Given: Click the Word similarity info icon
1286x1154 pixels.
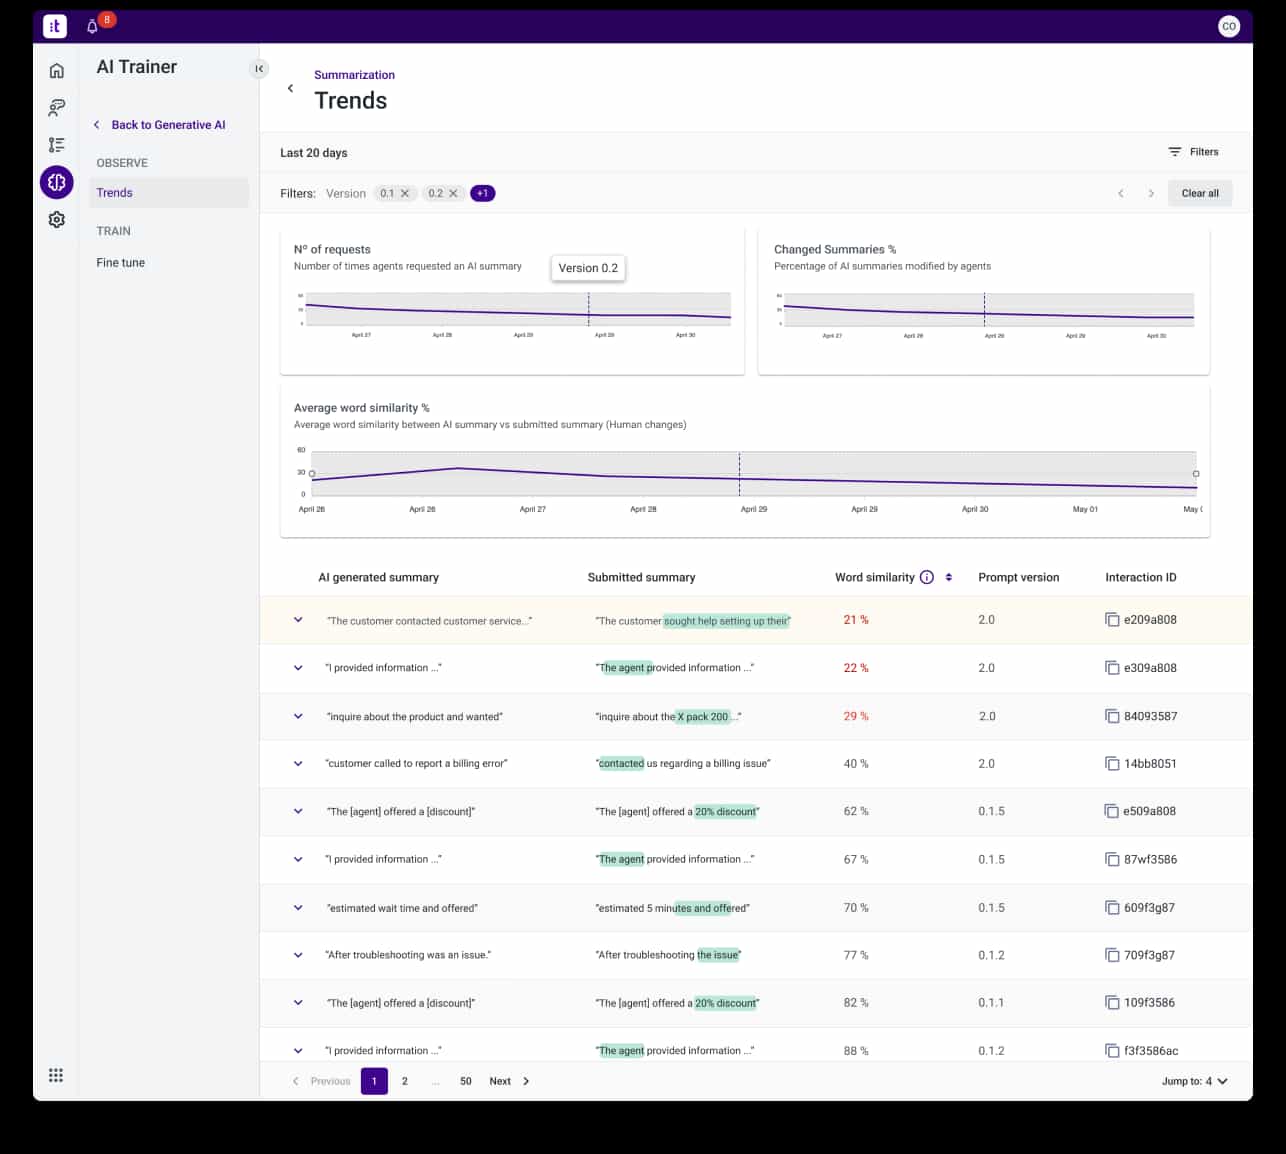Looking at the screenshot, I should pos(927,577).
